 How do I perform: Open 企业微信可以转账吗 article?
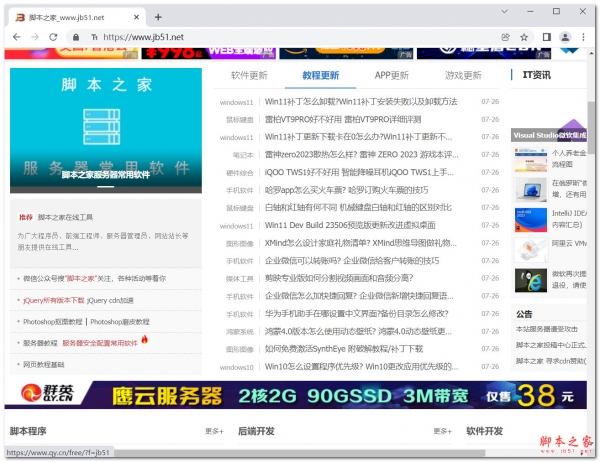pyautogui.click(x=352, y=261)
